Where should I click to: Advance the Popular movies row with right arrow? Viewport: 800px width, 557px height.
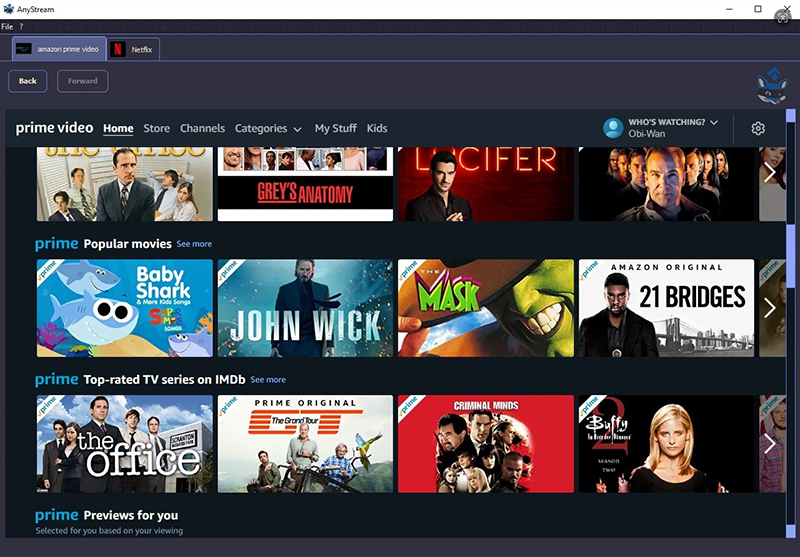[769, 308]
